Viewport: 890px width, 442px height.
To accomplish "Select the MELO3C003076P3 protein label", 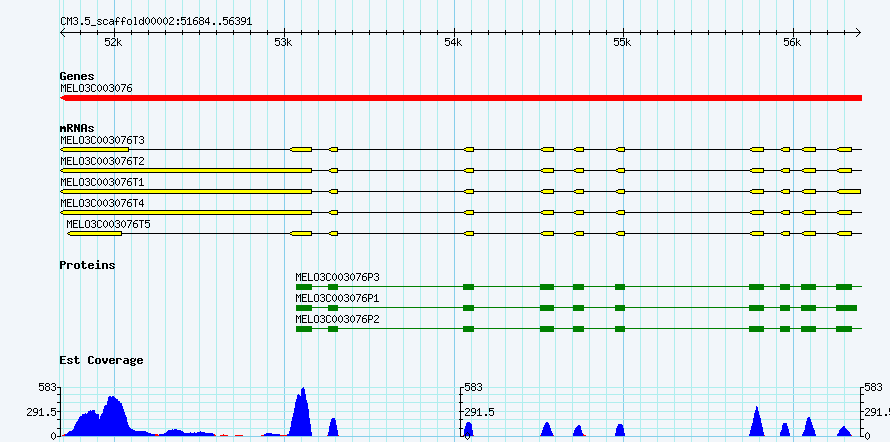I will 337,277.
